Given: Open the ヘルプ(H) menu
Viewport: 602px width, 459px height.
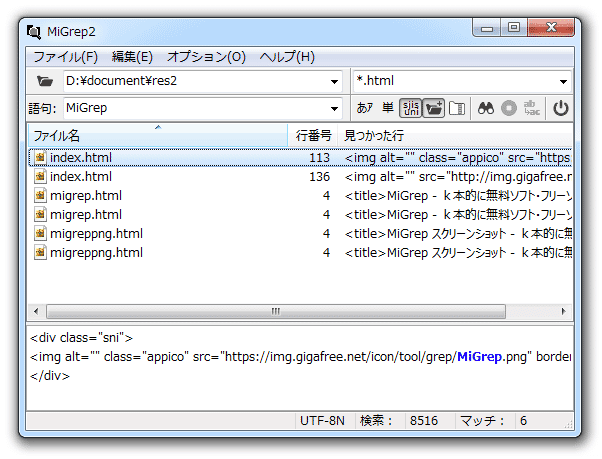Looking at the screenshot, I should click(x=287, y=57).
